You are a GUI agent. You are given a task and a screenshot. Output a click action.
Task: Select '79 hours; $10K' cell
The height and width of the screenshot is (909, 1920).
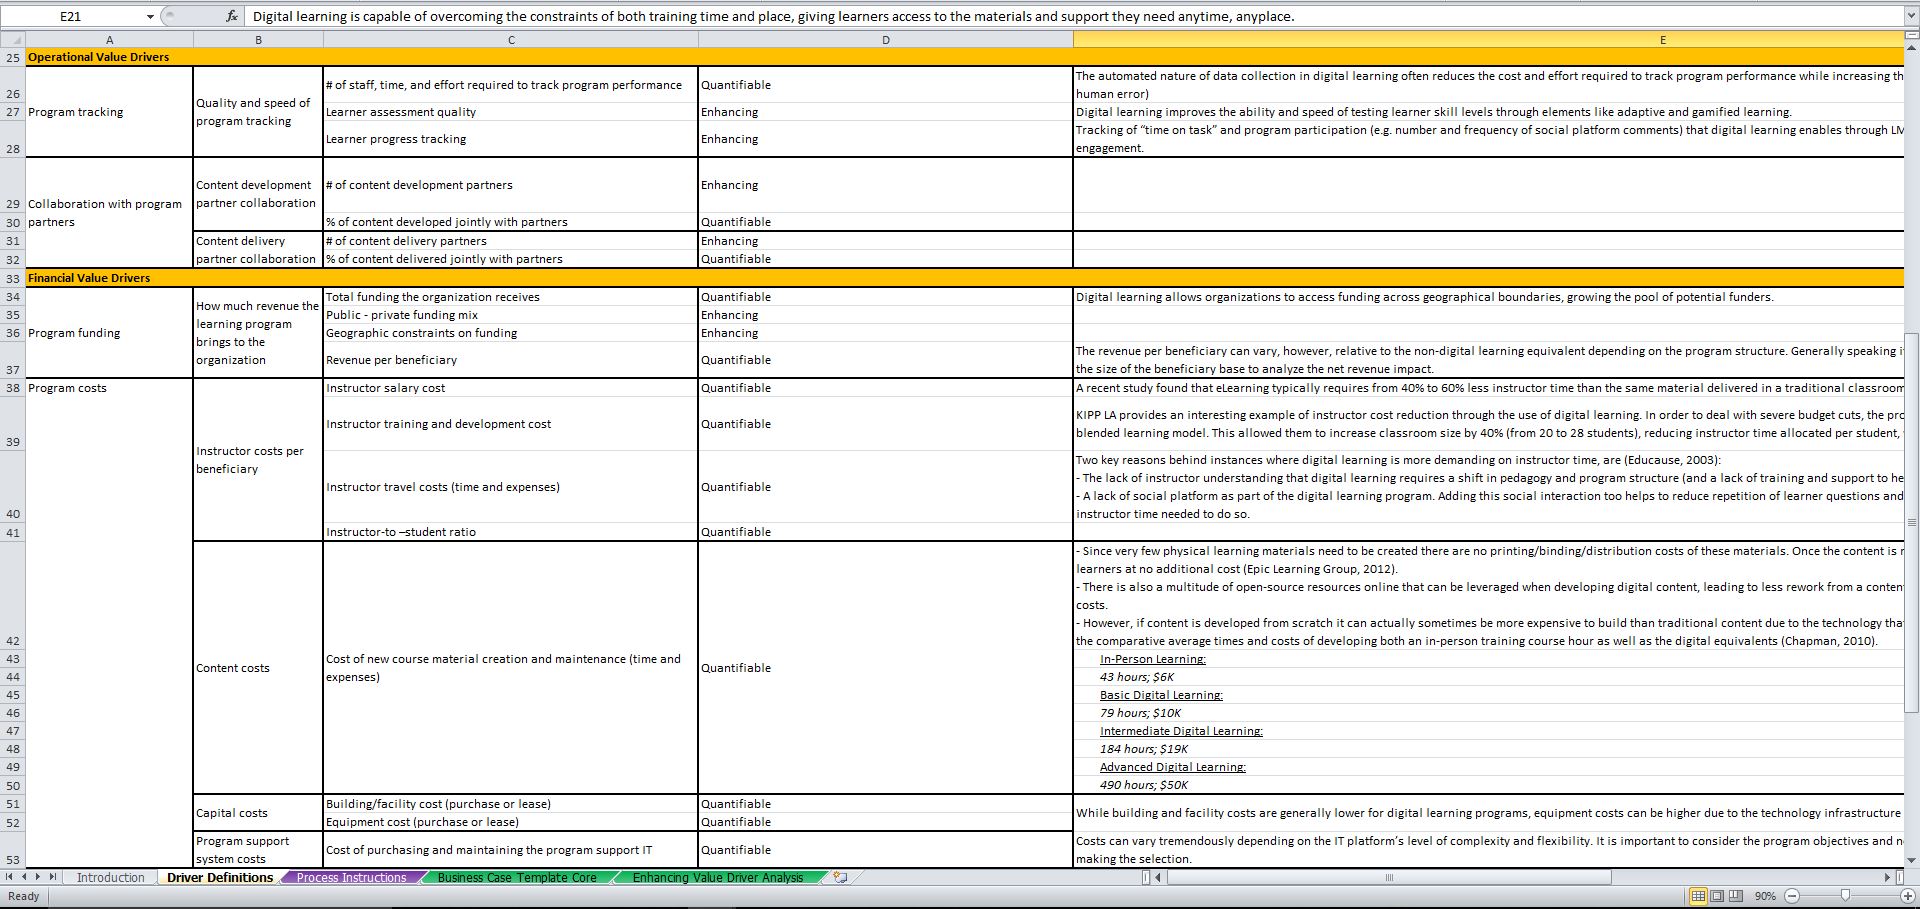[x=1488, y=713]
